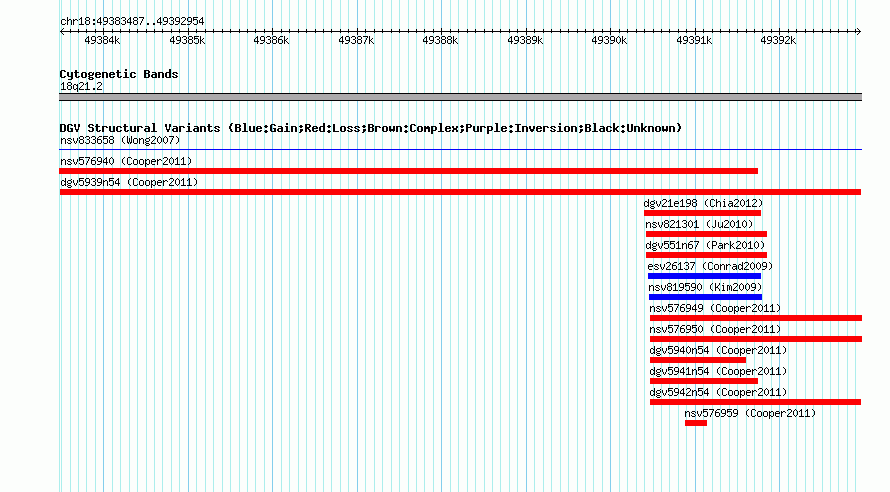The image size is (890, 492).
Task: Click the 18q21.2 band label
Action: tap(81, 86)
